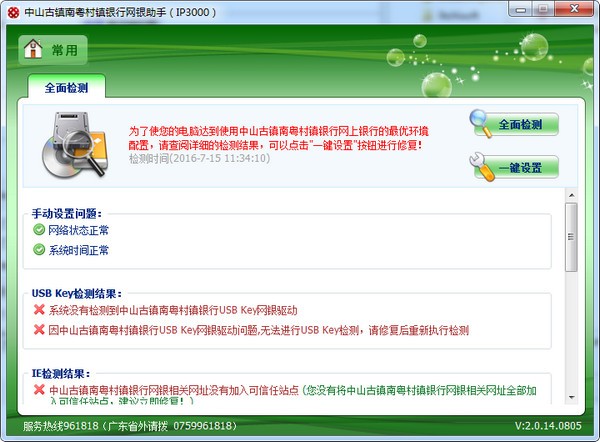
Task: Click red X beside 因中山古镇…无法进行USB Key检测
Action: pyautogui.click(x=39, y=329)
